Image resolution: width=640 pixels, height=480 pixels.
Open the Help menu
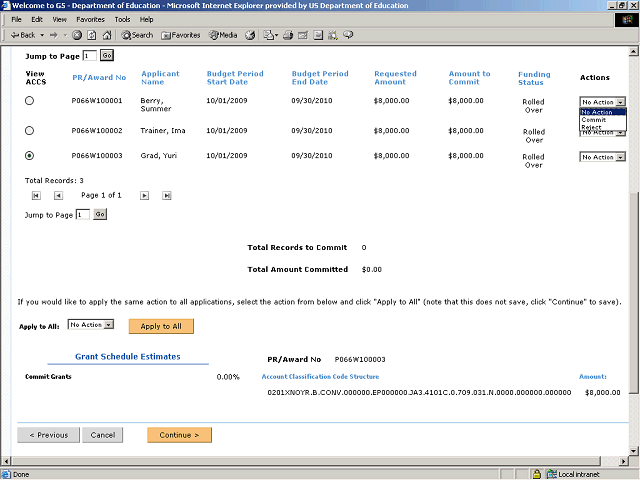146,20
